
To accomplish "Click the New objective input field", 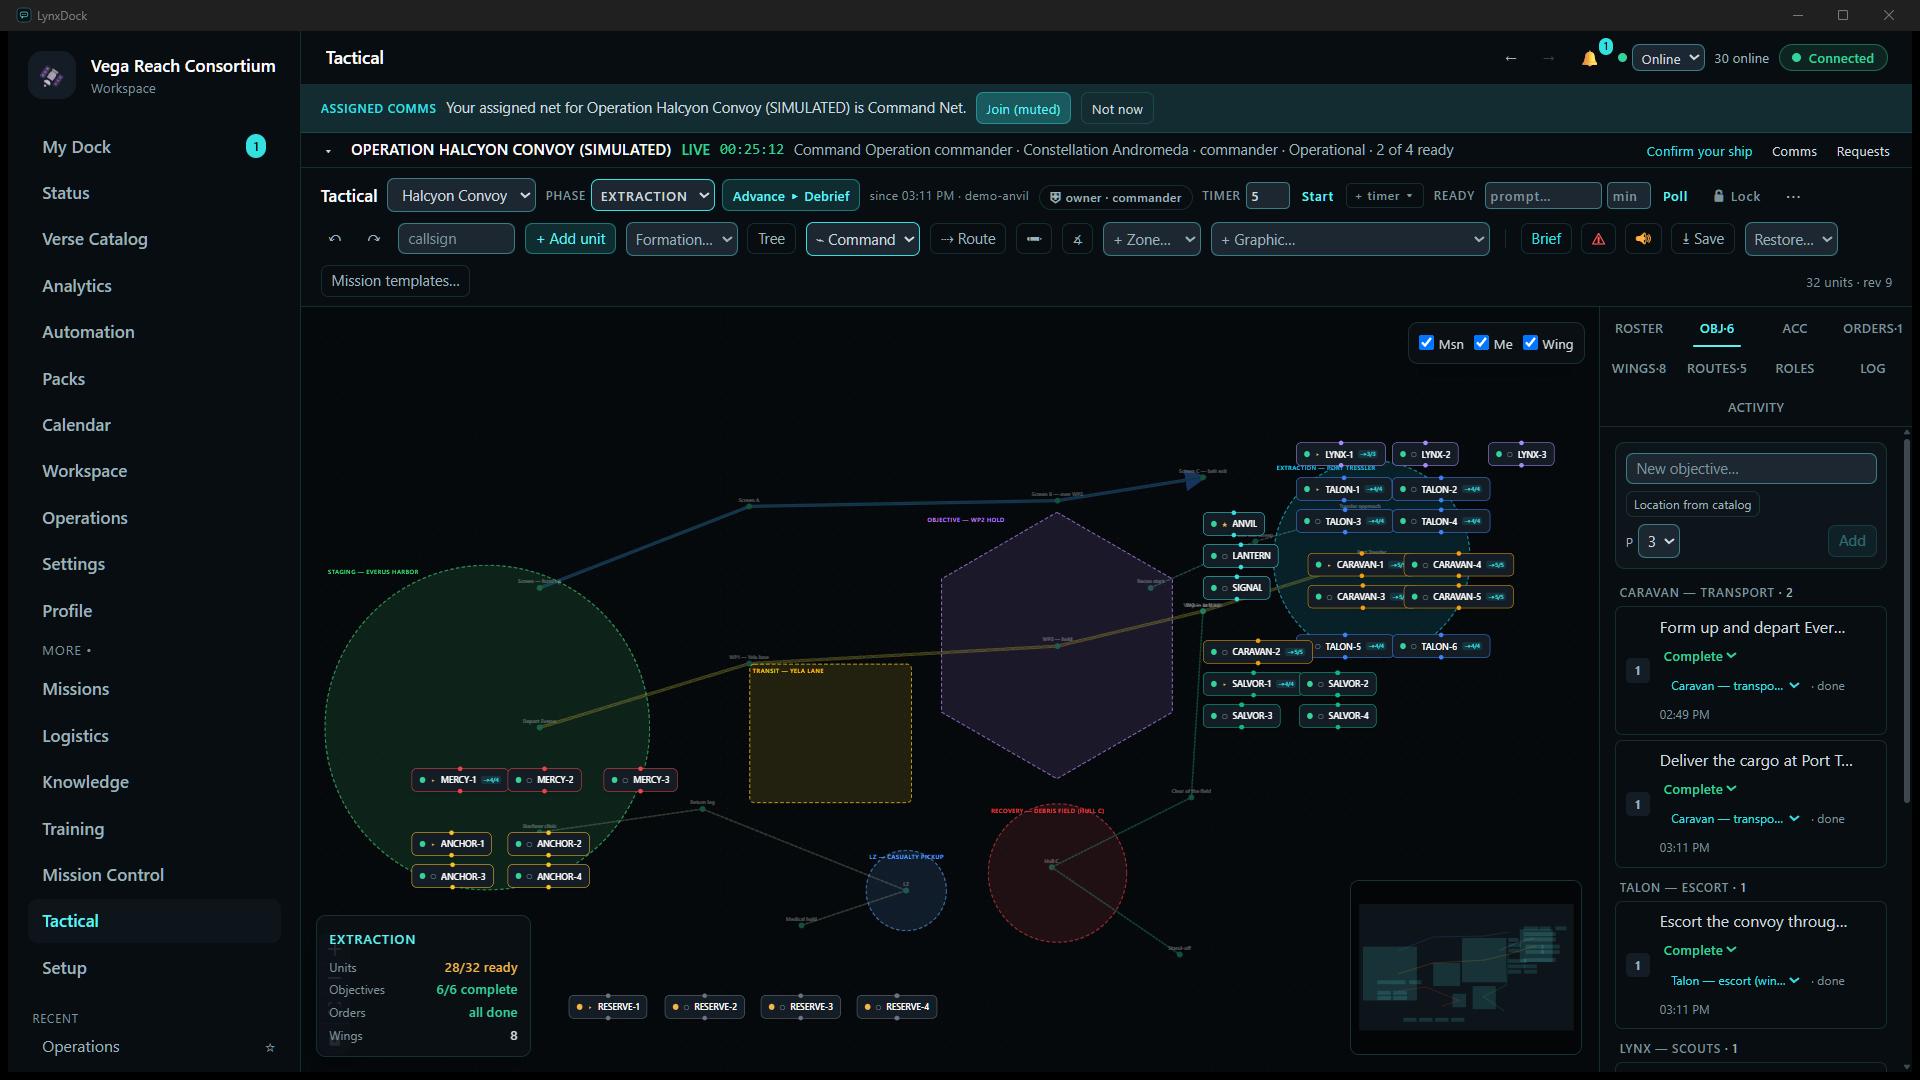I will 1751,468.
